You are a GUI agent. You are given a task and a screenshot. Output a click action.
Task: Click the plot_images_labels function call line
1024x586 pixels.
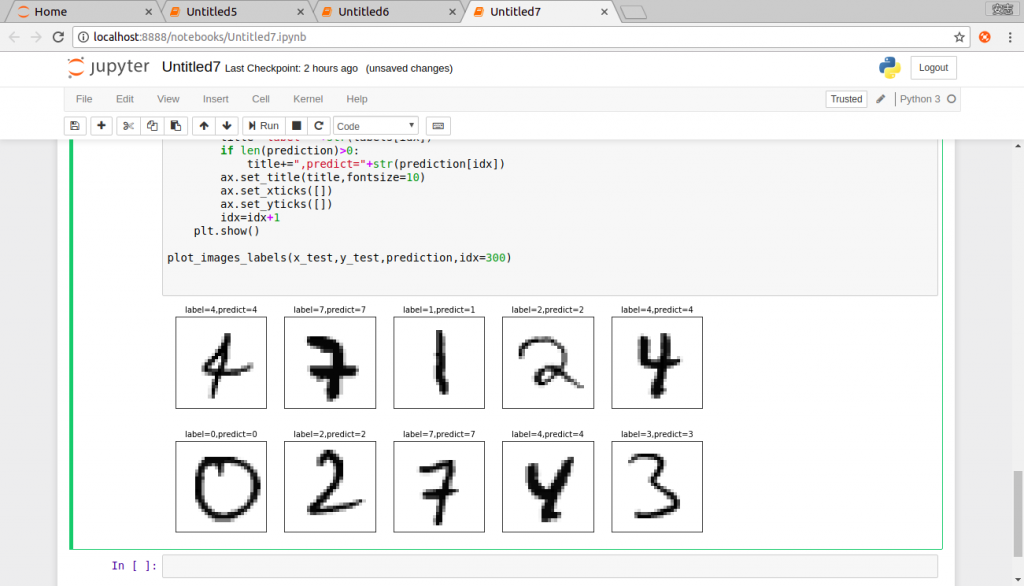pos(339,257)
